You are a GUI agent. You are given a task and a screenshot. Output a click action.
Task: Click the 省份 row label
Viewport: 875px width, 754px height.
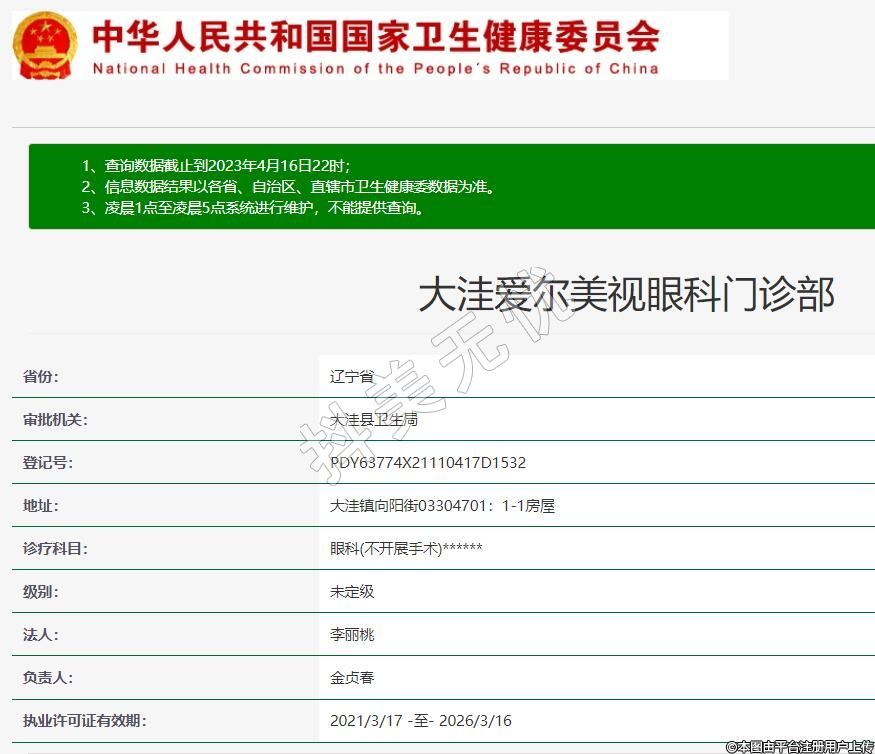coord(41,377)
